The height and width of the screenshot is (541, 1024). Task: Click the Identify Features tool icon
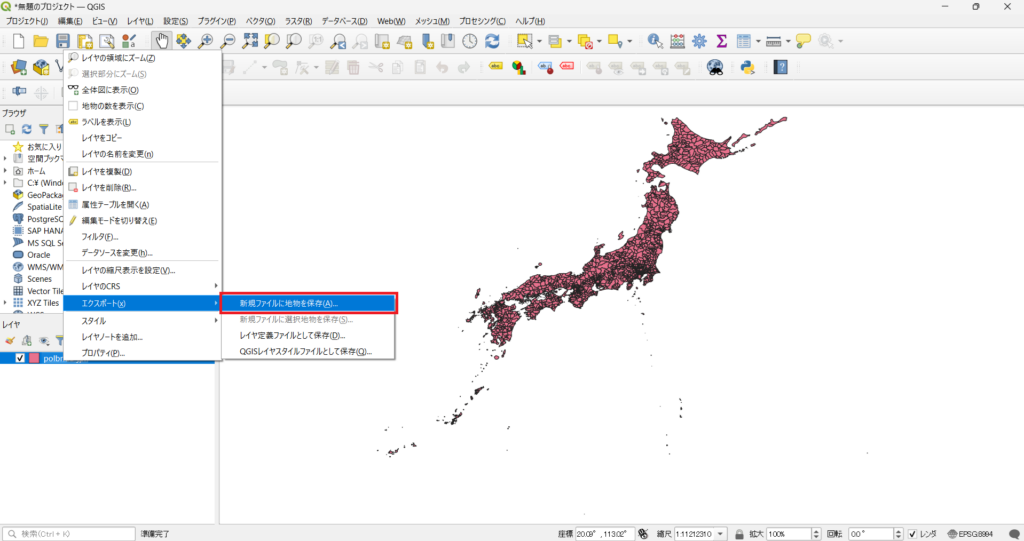tap(655, 41)
